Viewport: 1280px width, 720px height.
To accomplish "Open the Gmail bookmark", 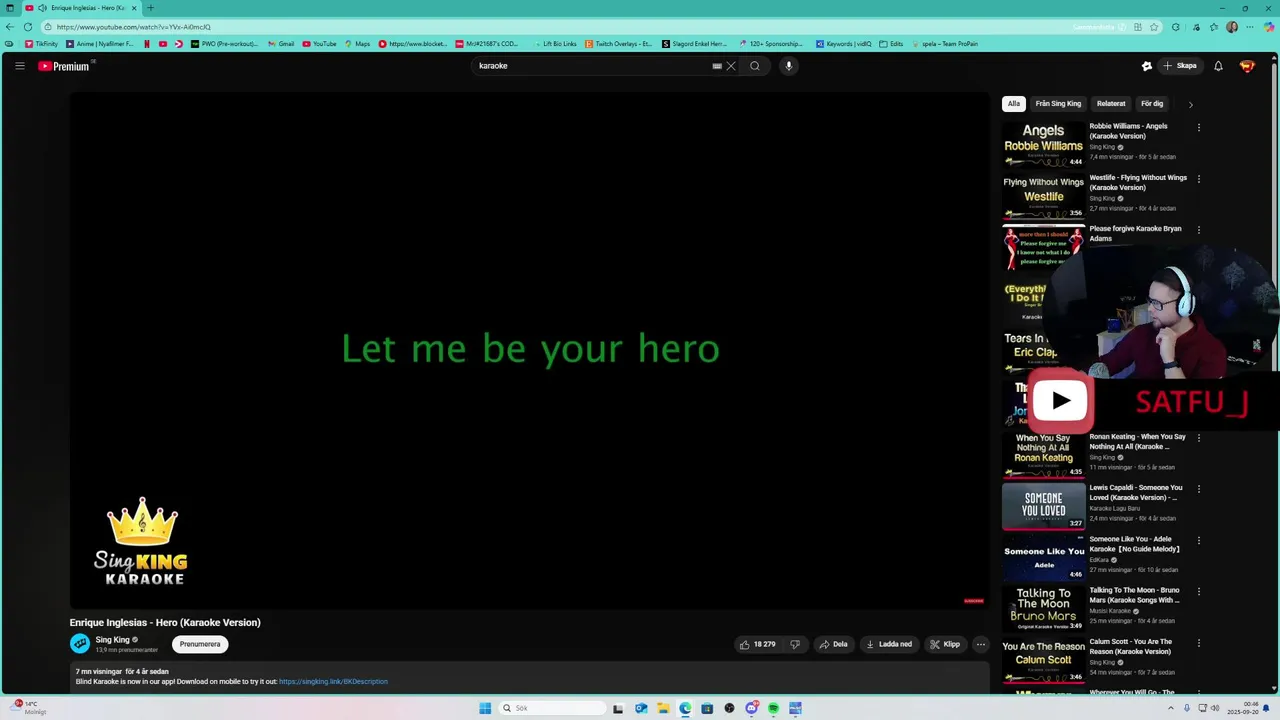I will [x=281, y=44].
